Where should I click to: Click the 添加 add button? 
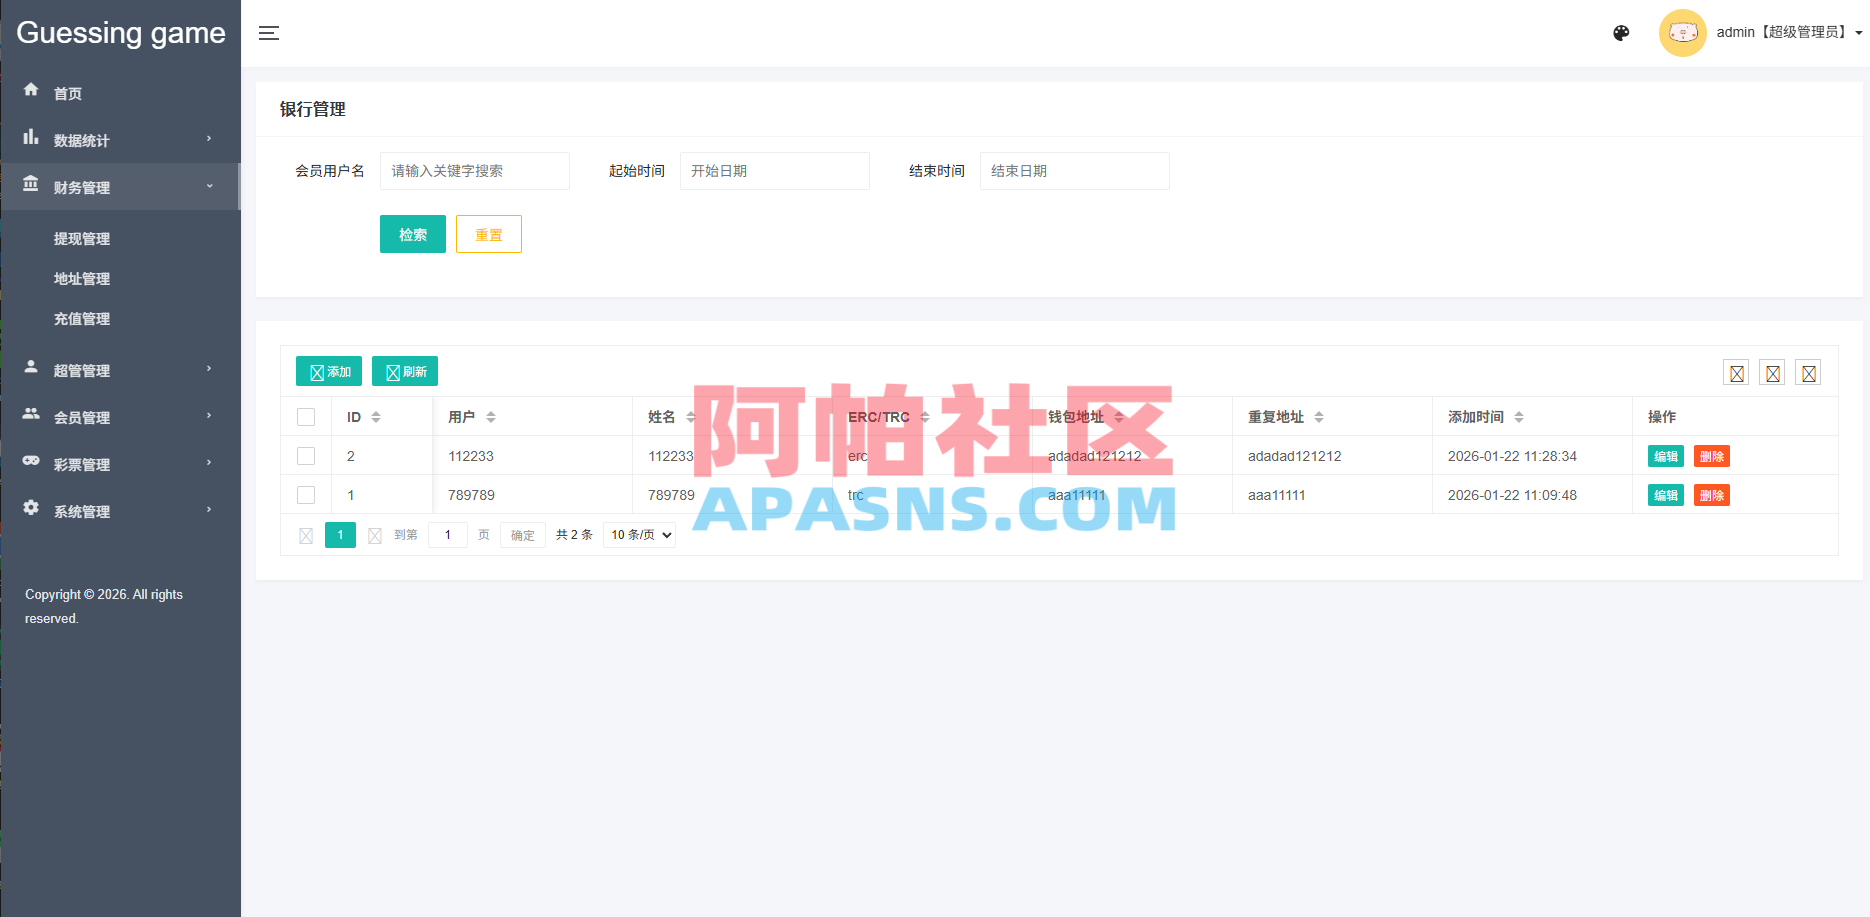329,371
